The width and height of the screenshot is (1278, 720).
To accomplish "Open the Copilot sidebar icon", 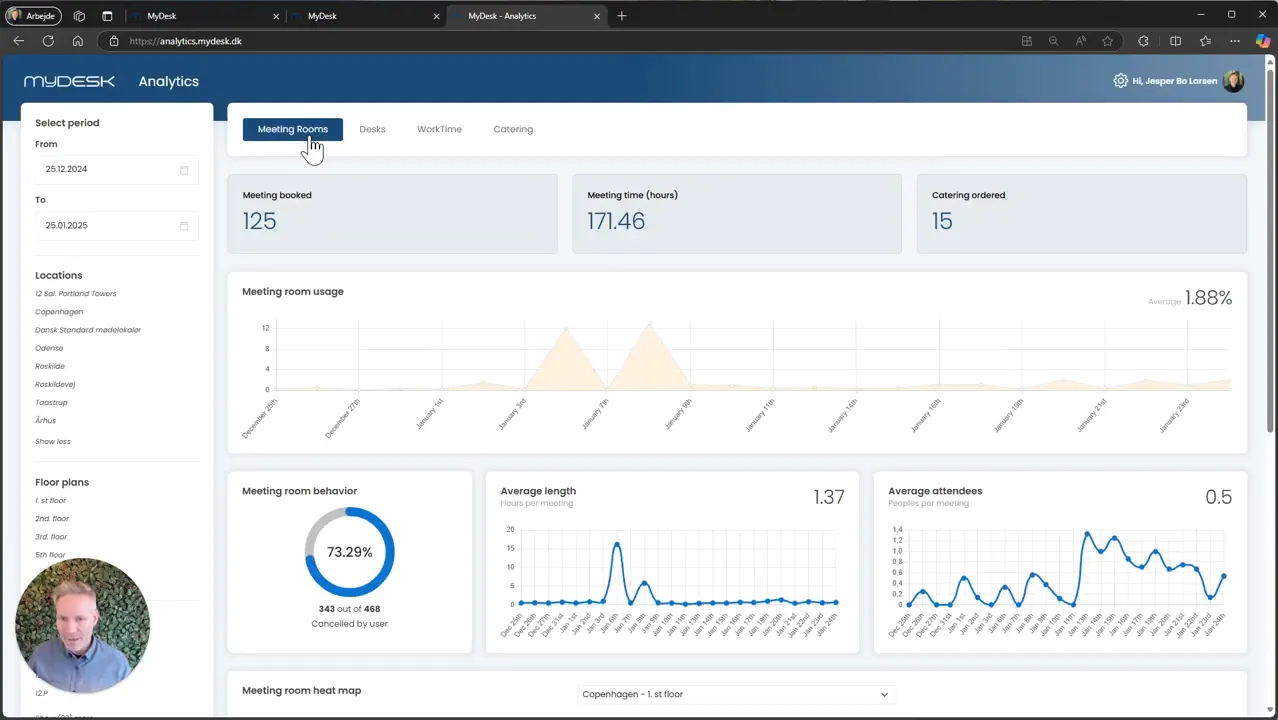I will point(1262,41).
